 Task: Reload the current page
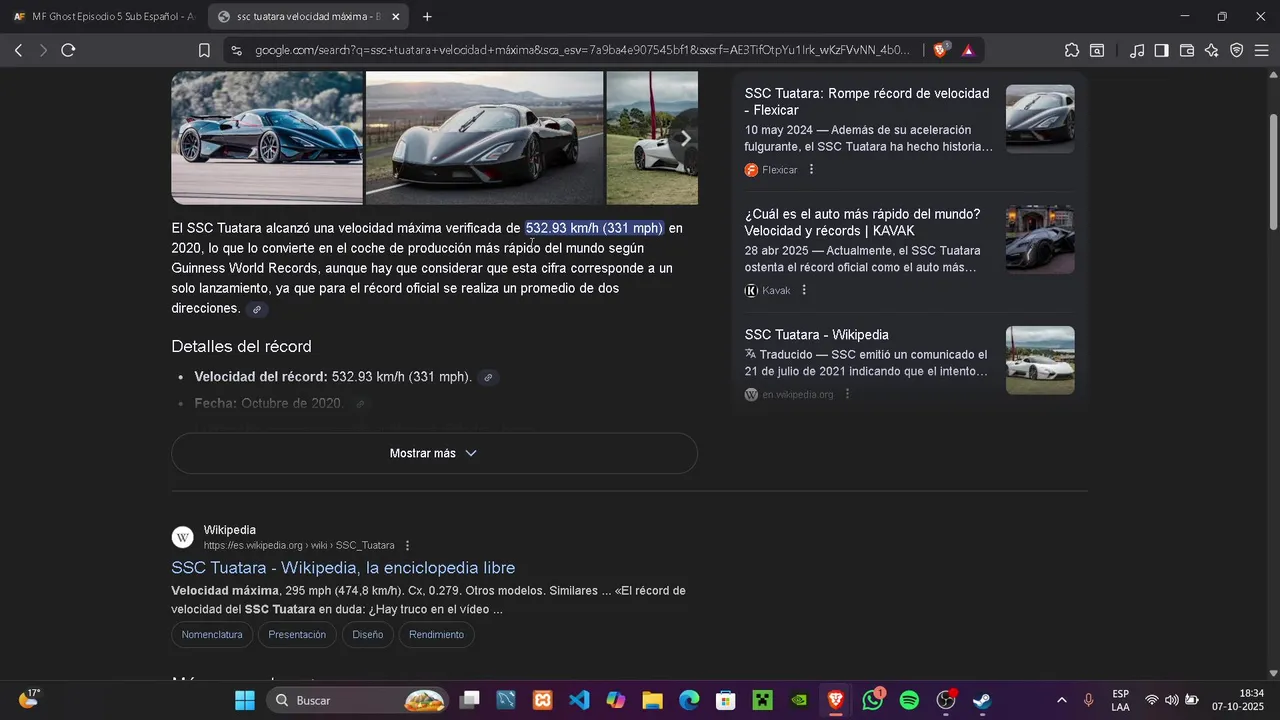click(x=68, y=50)
